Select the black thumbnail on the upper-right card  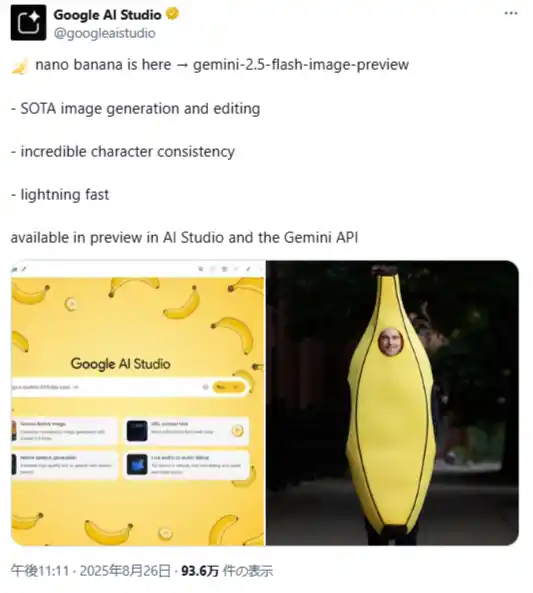coord(137,431)
